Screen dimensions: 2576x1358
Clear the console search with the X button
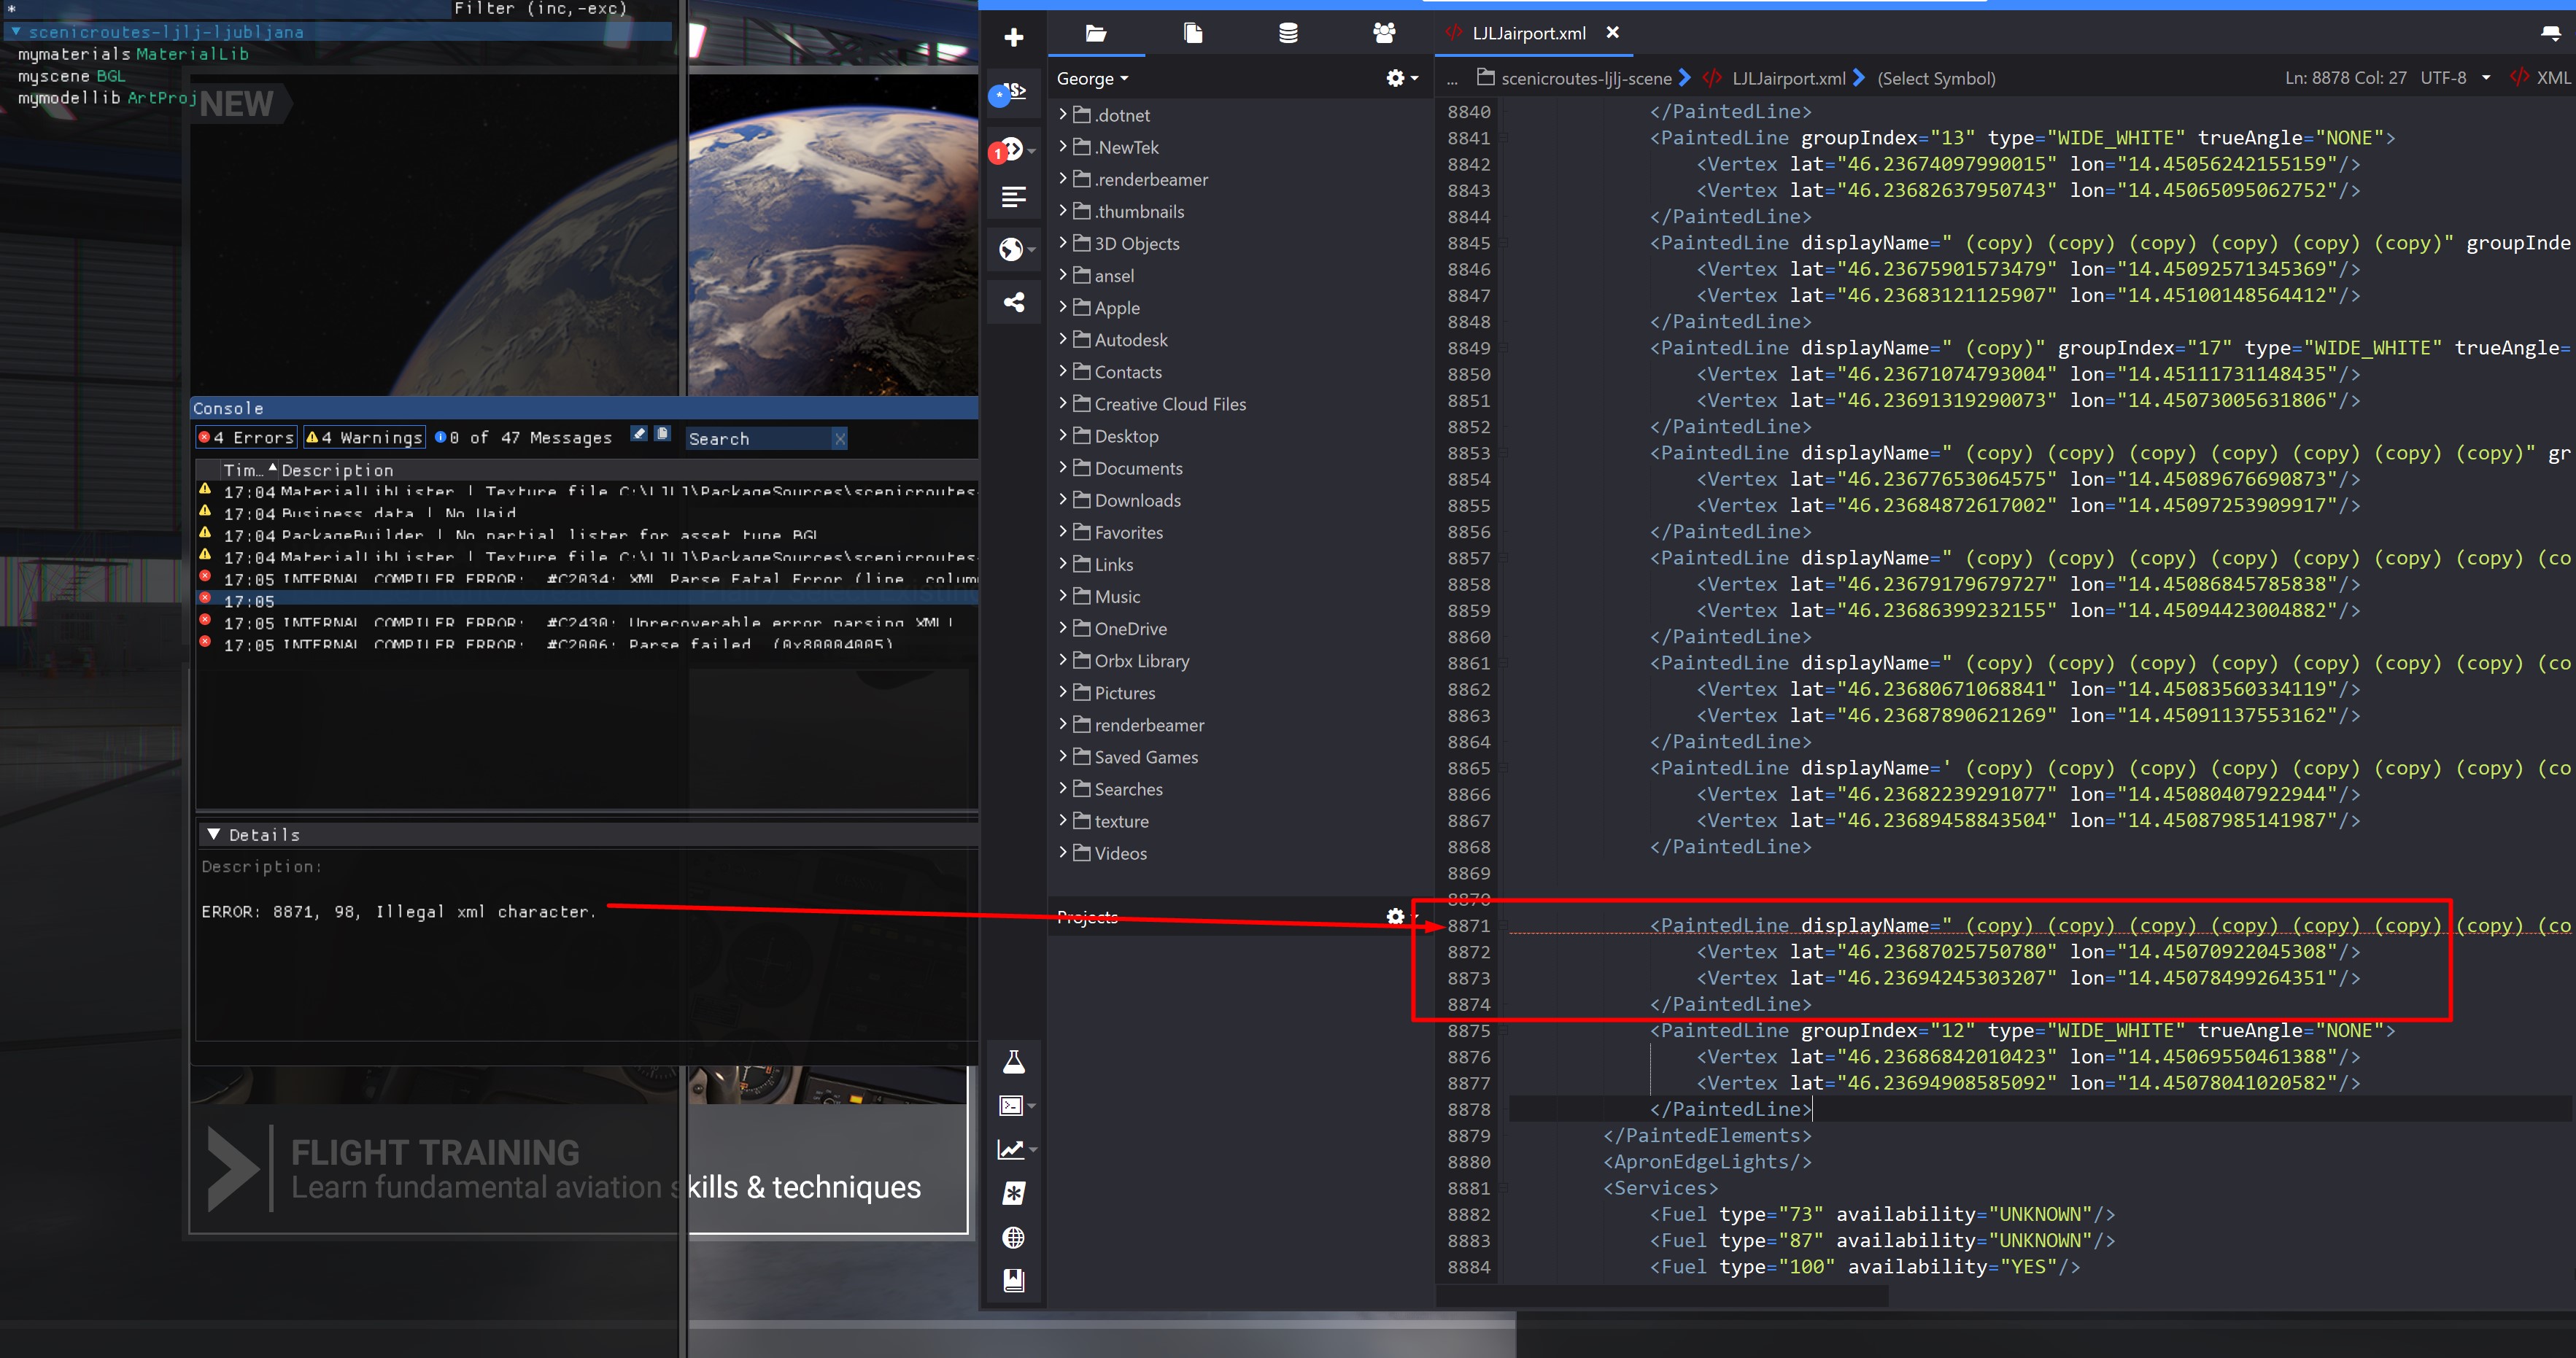pos(839,438)
